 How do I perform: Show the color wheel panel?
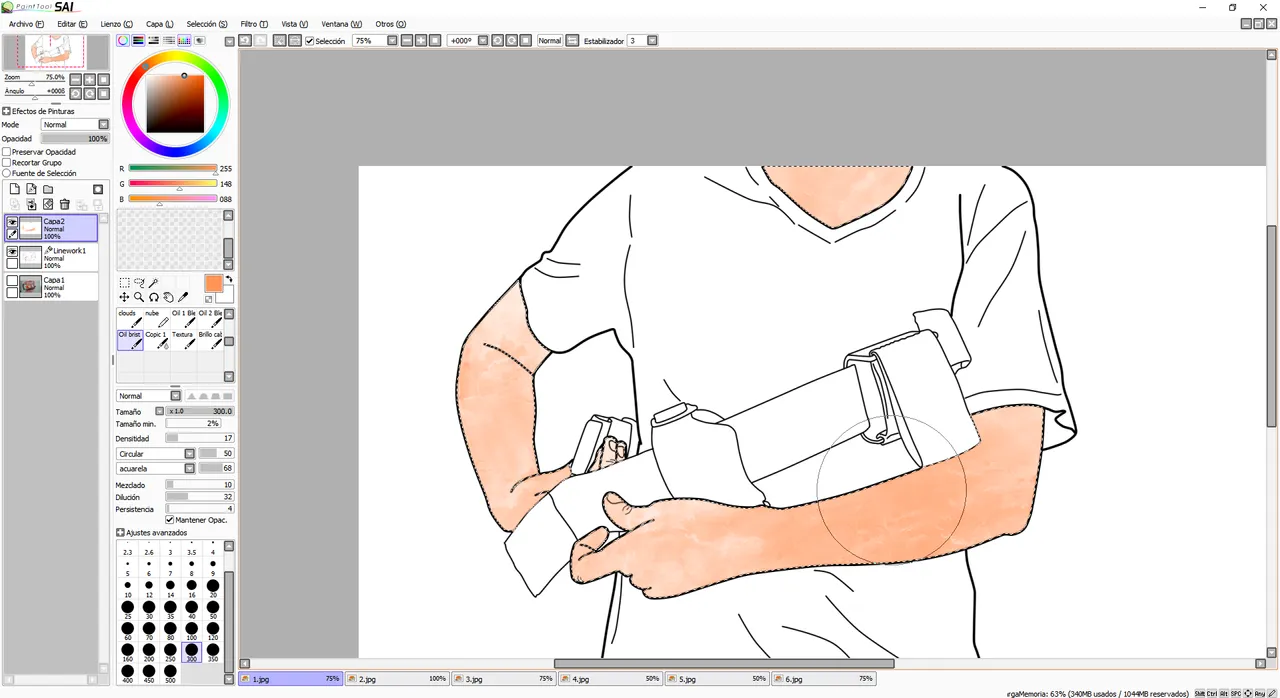123,41
